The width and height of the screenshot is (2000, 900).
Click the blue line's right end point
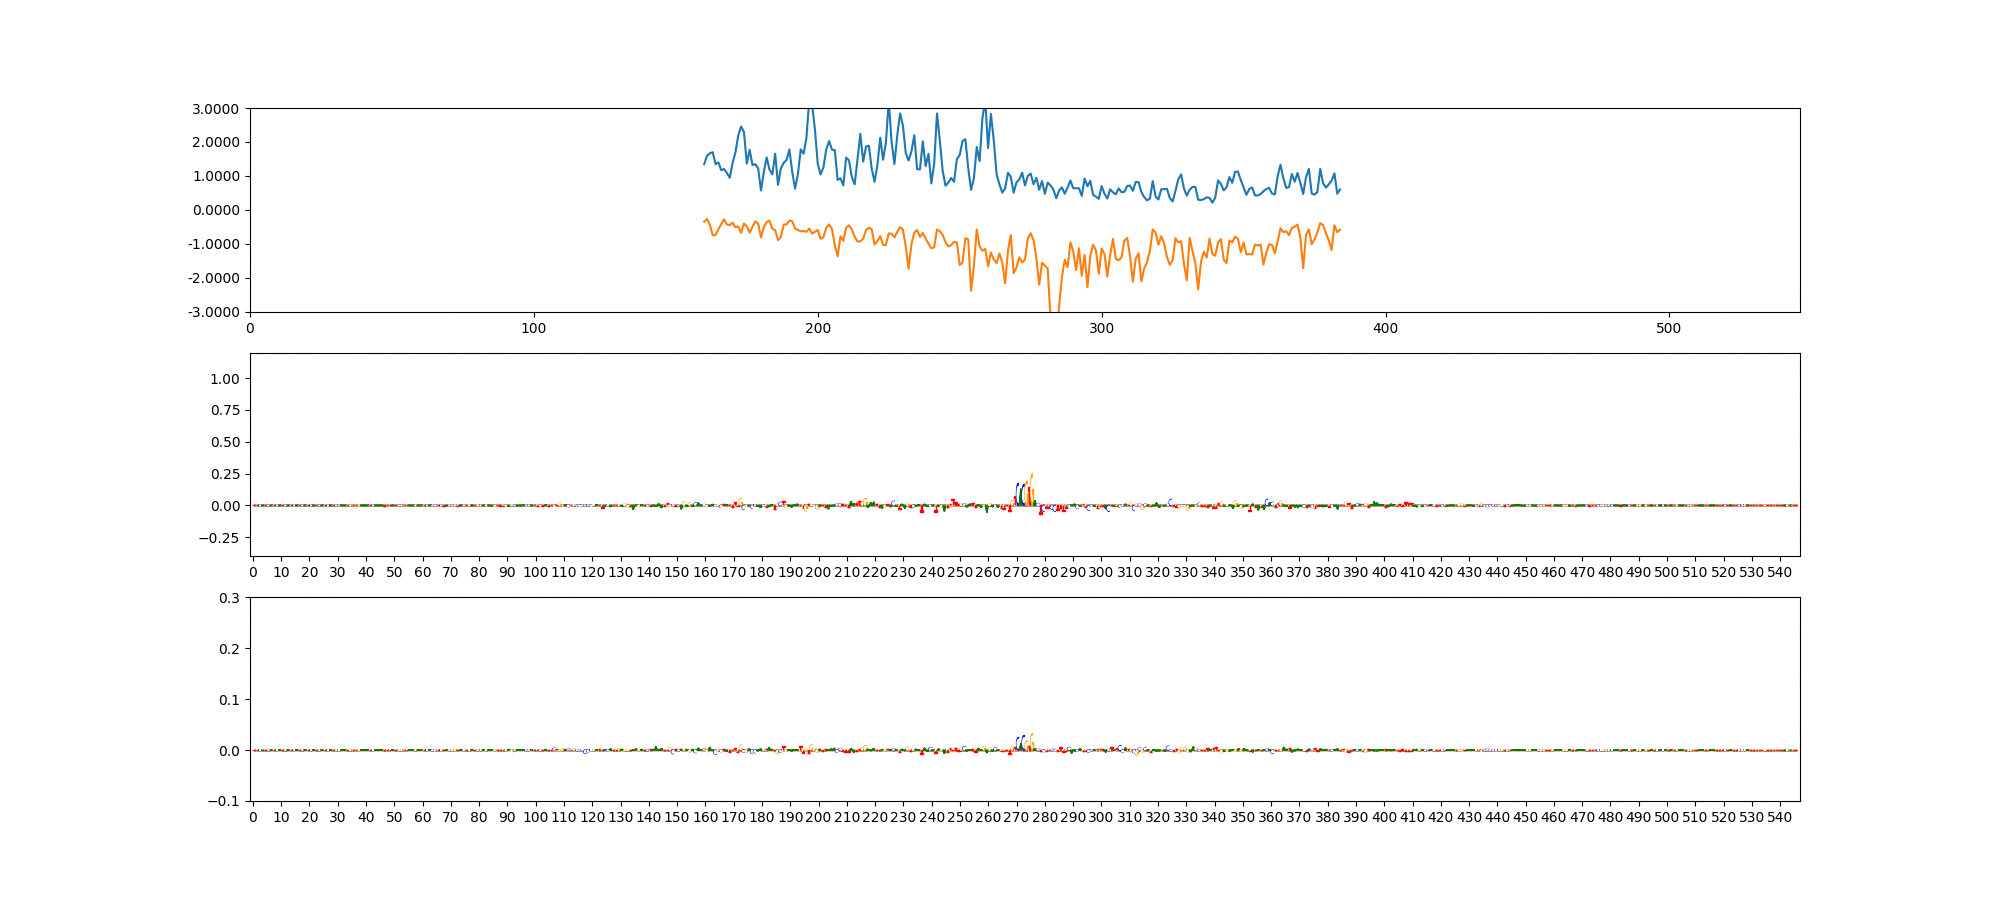[1340, 189]
